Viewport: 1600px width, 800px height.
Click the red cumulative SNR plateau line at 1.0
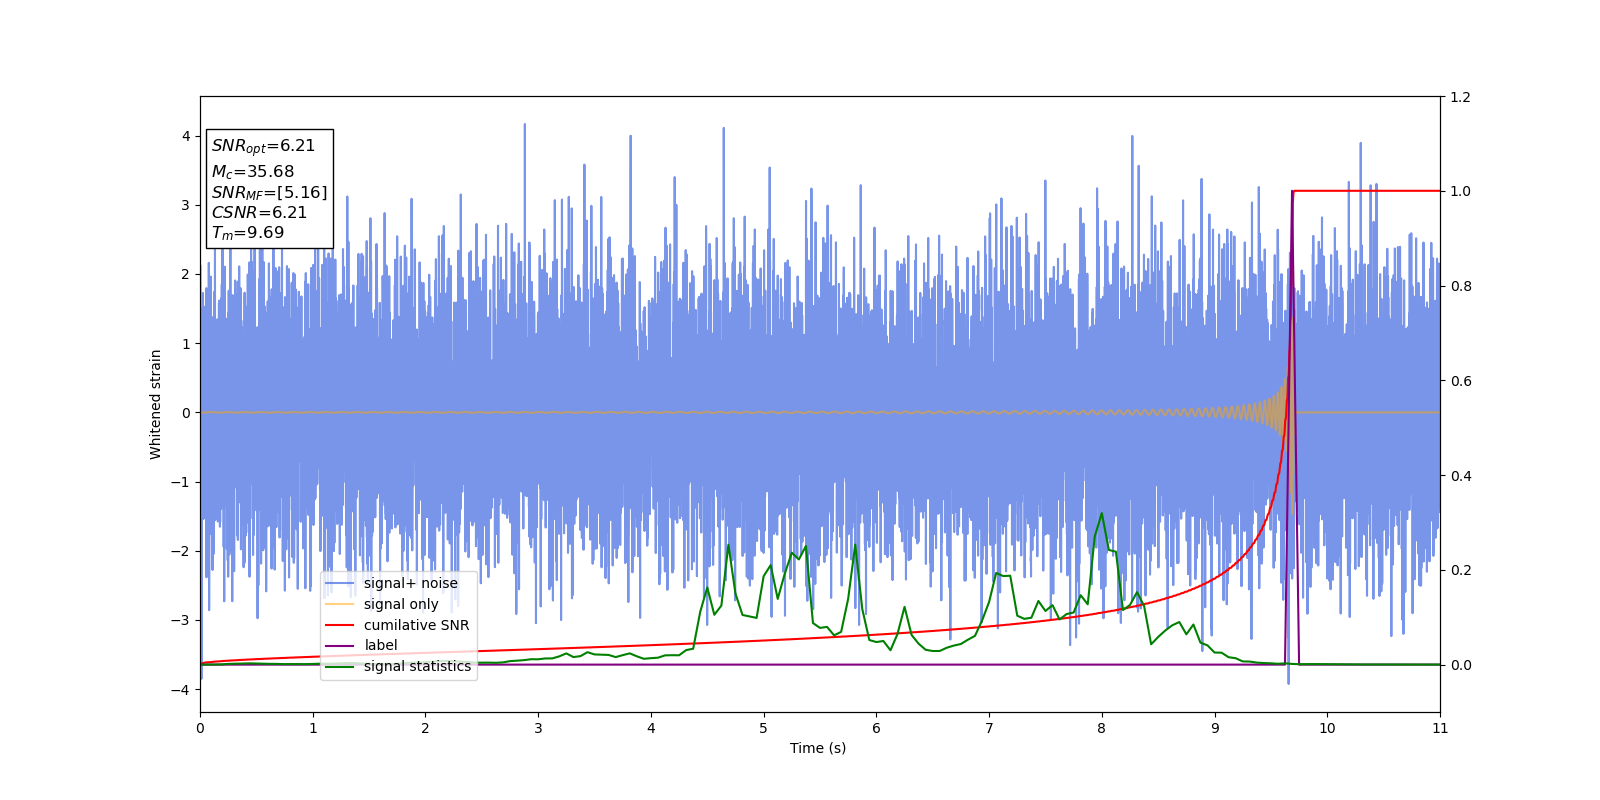1367,191
